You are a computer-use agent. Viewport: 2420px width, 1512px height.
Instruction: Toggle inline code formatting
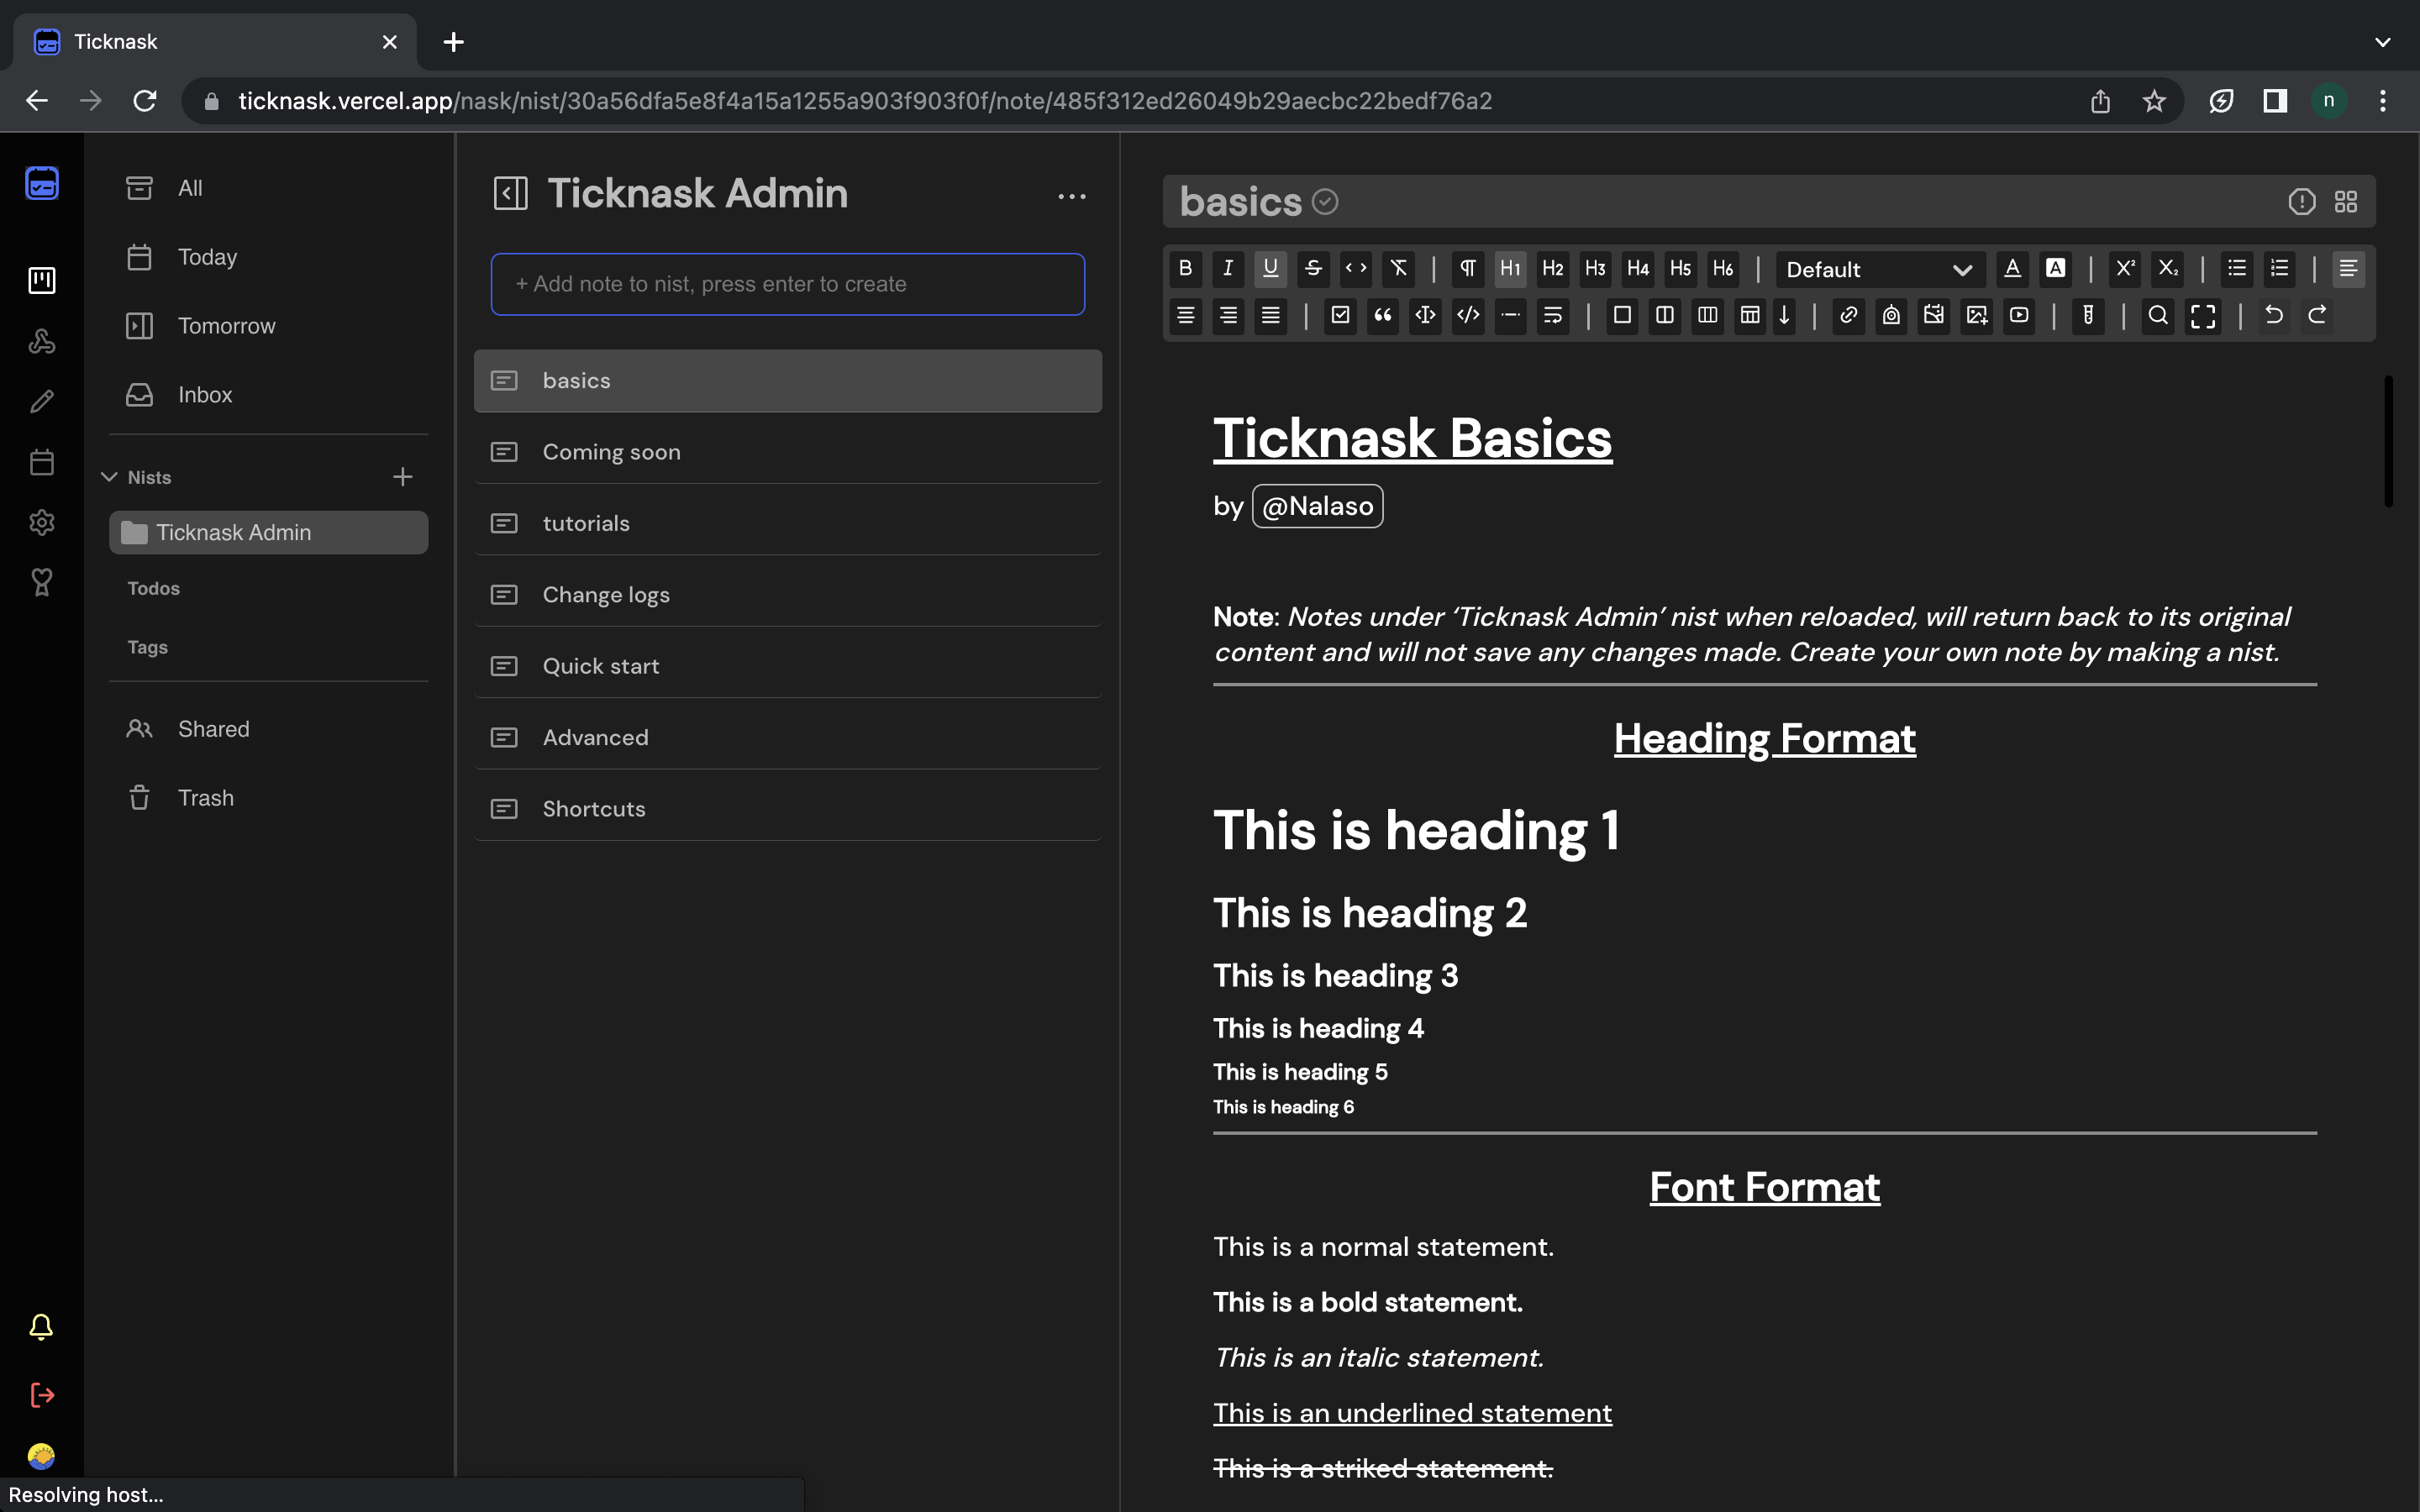1356,269
